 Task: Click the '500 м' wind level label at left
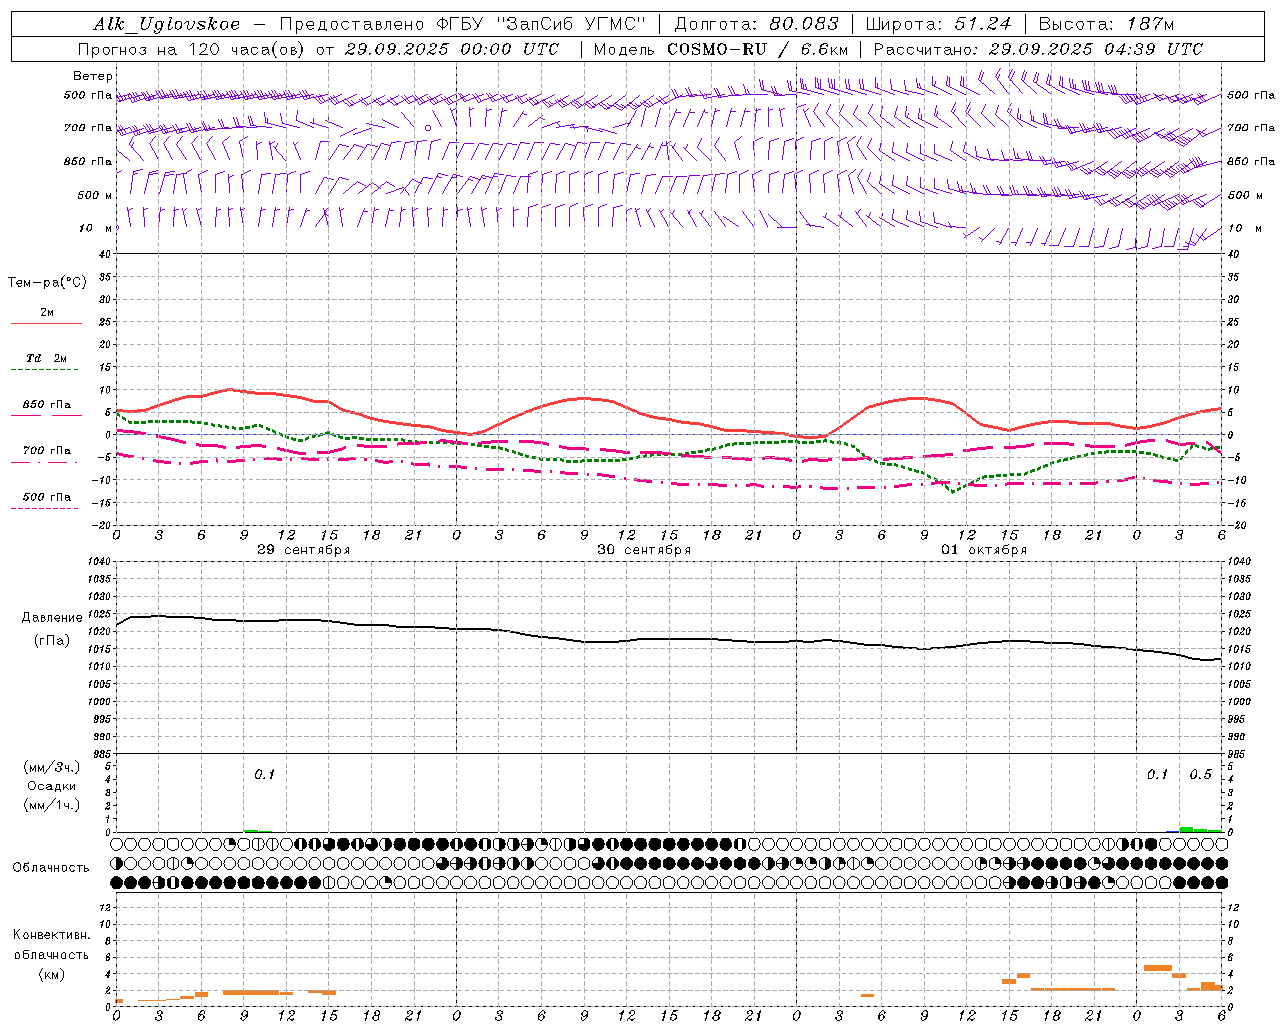(x=95, y=195)
